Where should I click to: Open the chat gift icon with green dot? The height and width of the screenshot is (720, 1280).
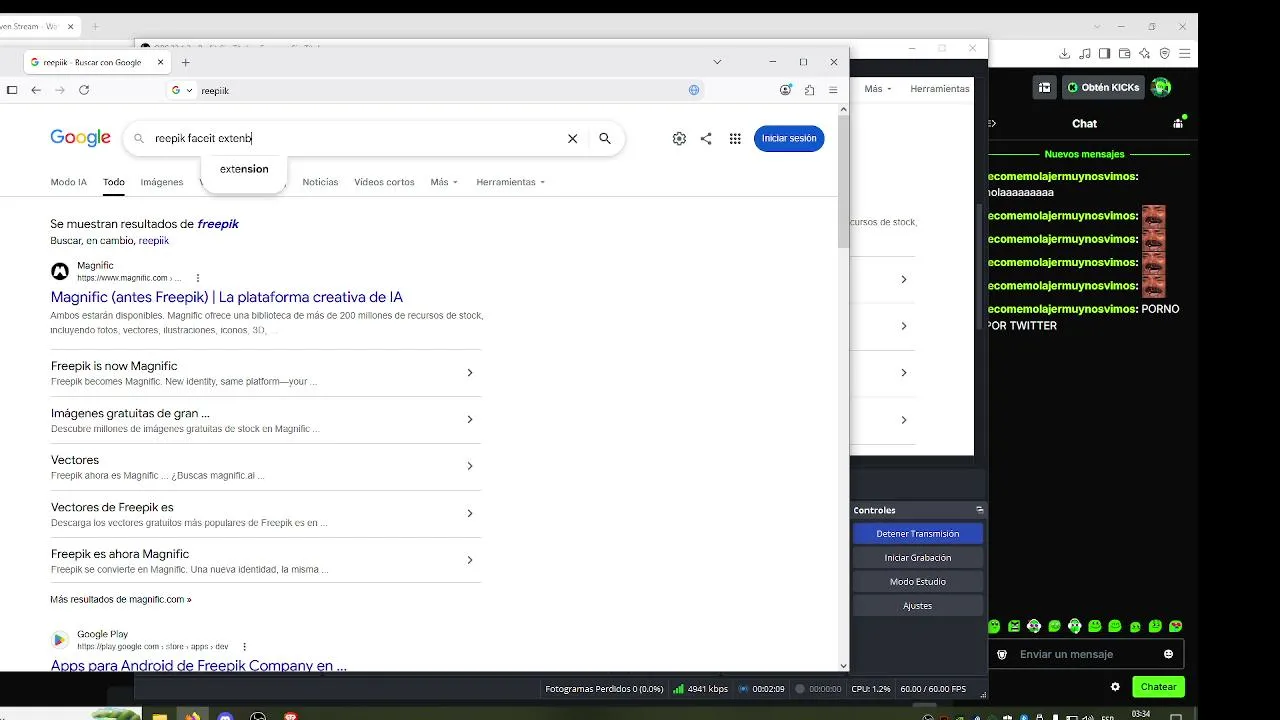click(1179, 123)
